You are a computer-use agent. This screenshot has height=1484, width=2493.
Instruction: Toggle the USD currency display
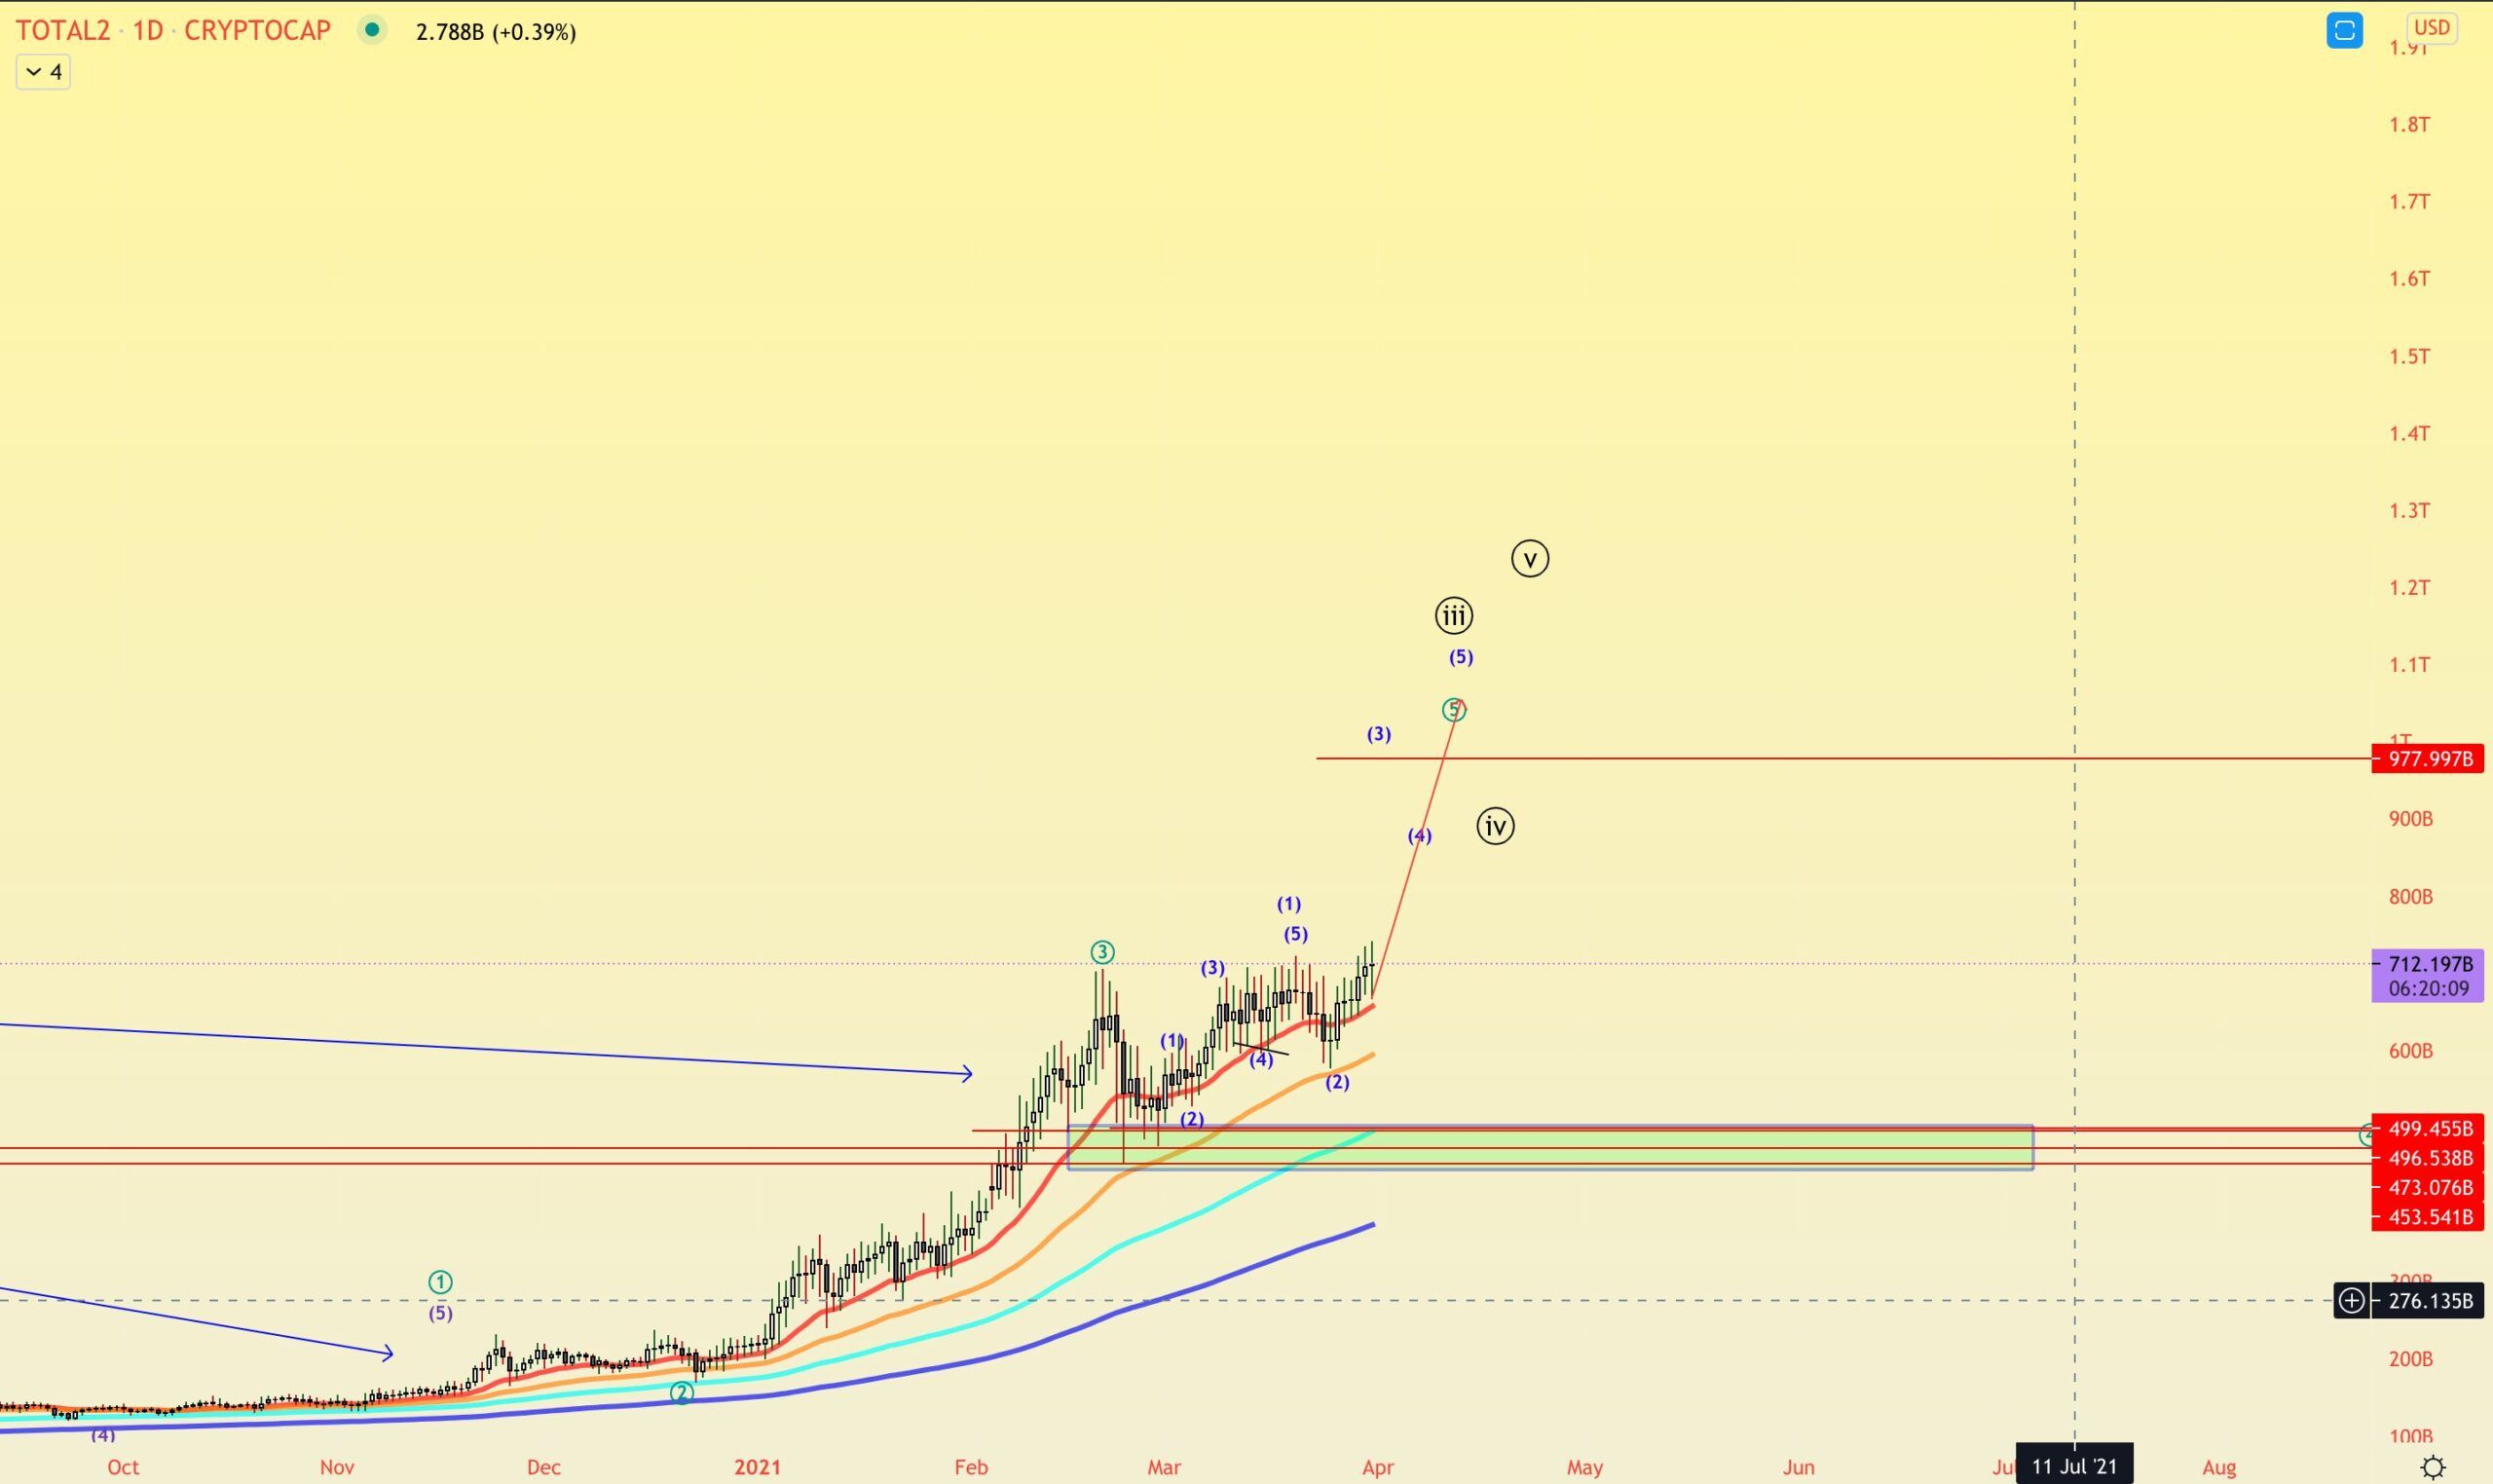[2434, 27]
